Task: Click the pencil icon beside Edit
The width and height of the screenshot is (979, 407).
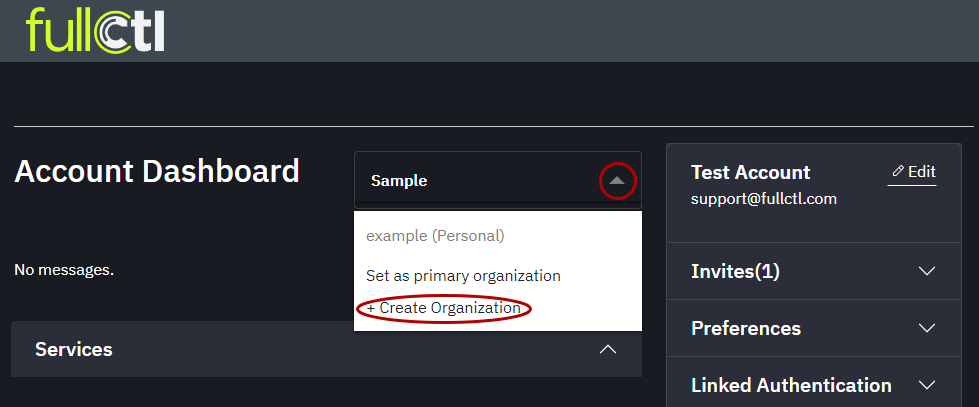Action: tap(897, 172)
